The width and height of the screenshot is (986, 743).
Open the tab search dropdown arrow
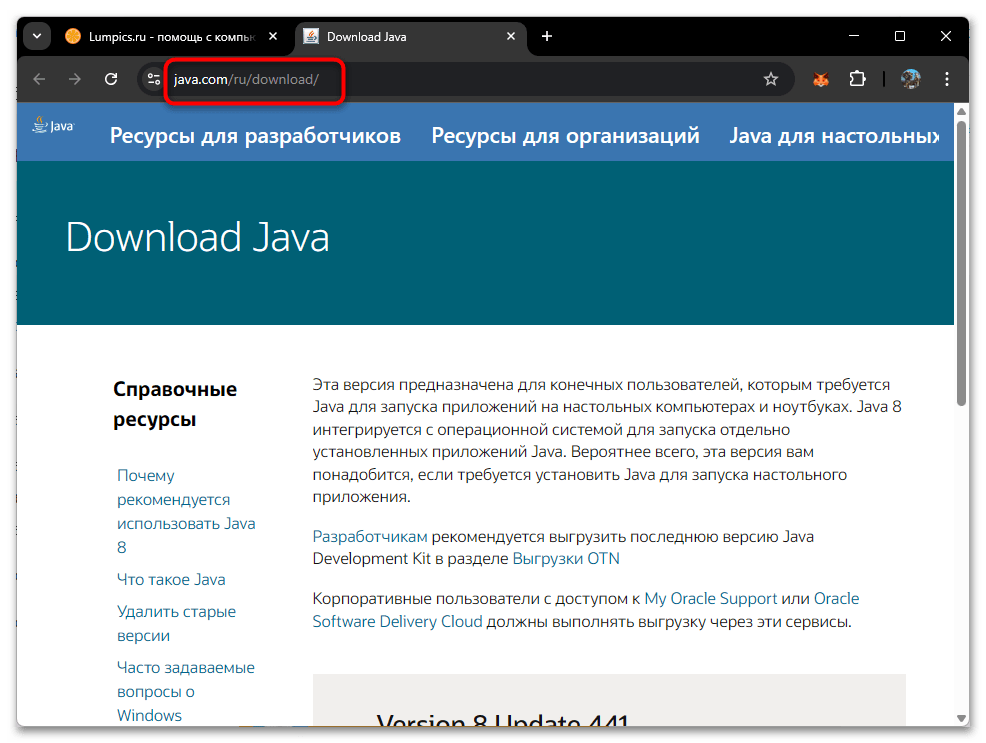[x=37, y=36]
